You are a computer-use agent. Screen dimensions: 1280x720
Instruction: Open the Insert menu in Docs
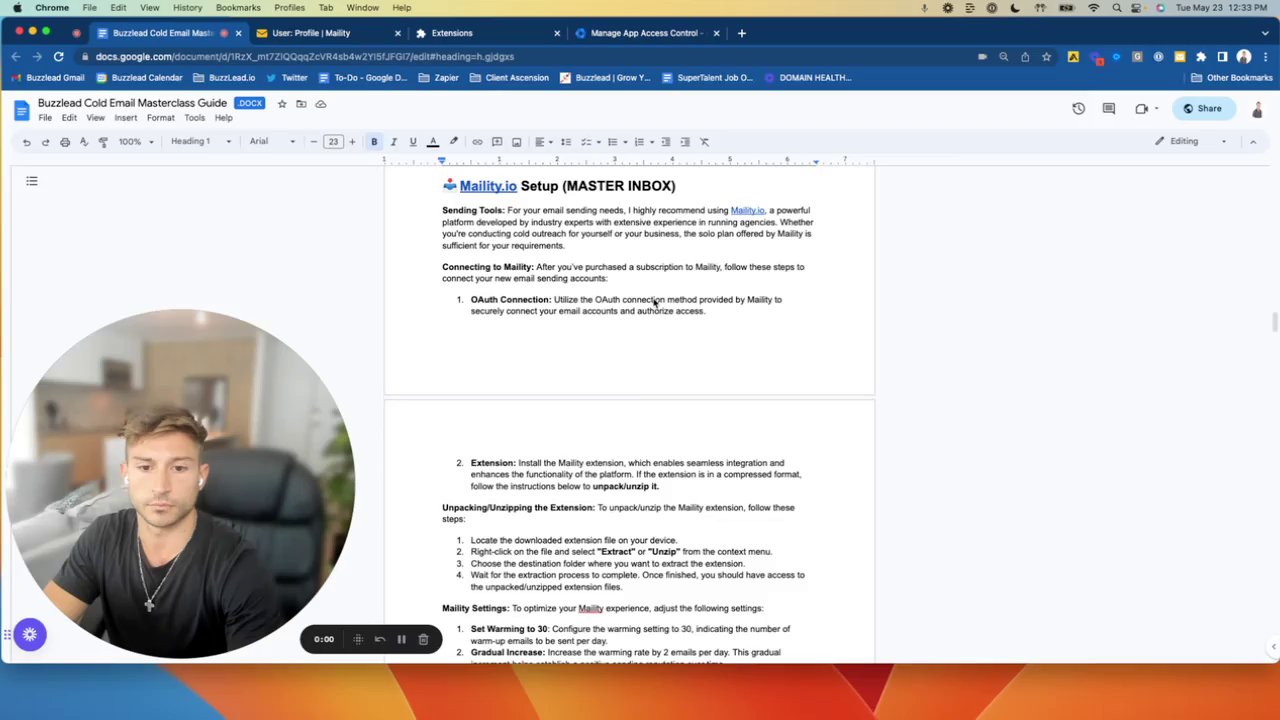pos(125,118)
